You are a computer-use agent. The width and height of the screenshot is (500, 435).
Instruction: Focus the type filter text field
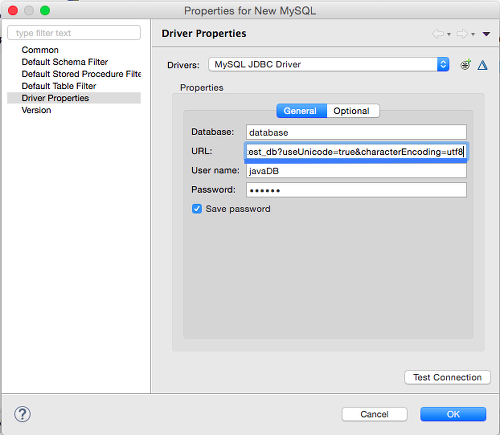[x=74, y=33]
